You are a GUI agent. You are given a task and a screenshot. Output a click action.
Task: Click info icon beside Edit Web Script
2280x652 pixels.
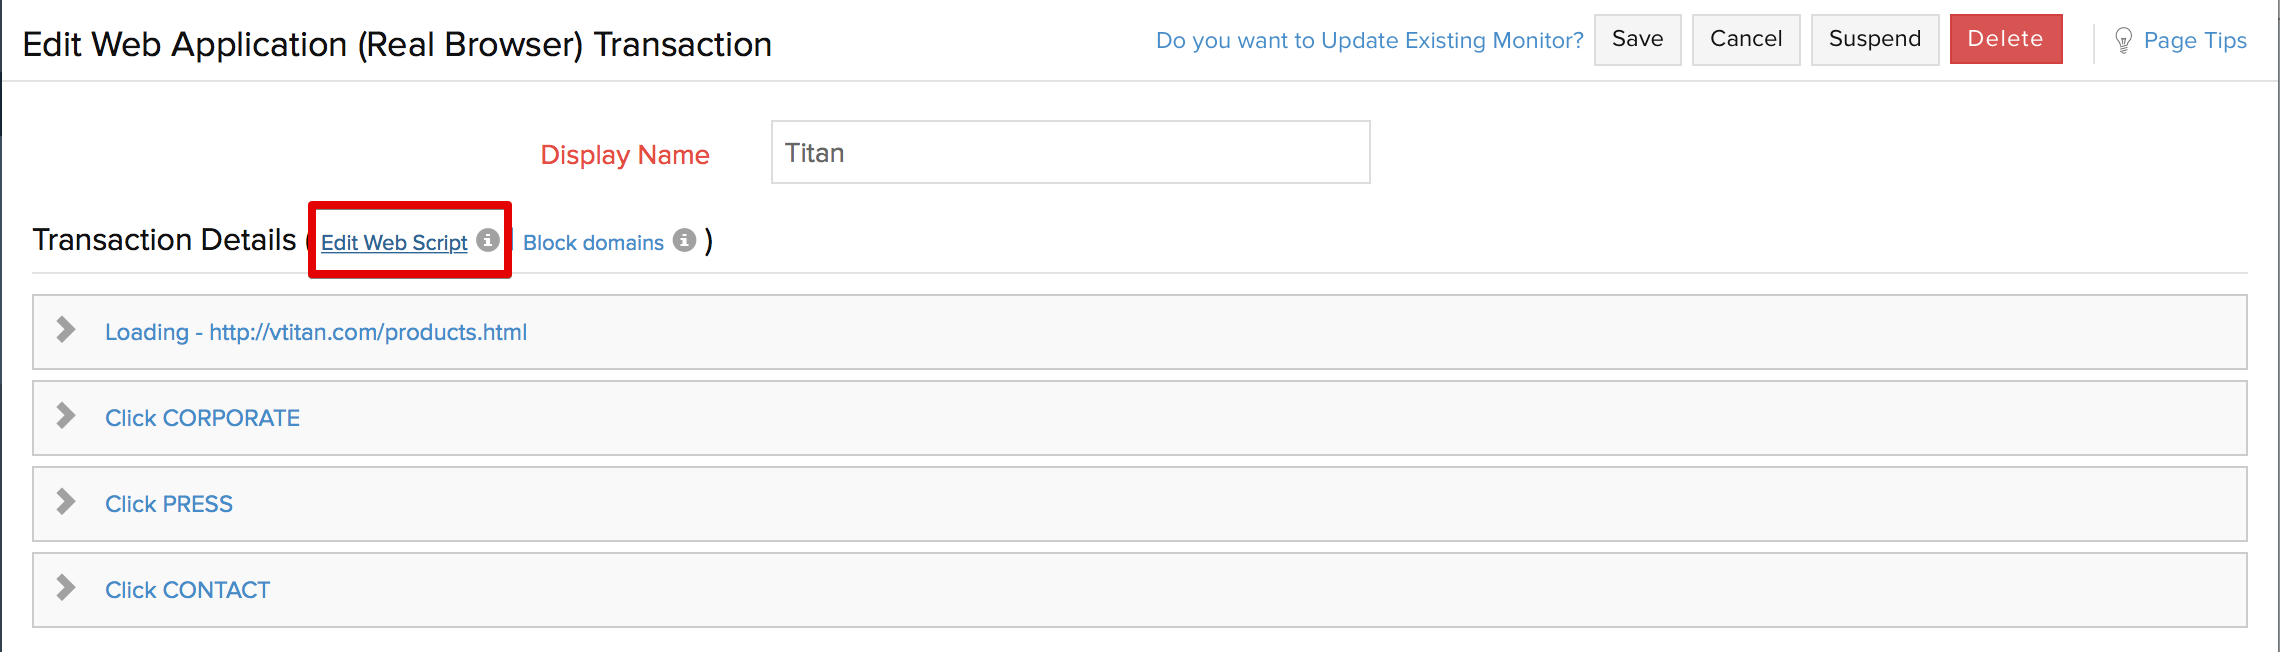pyautogui.click(x=488, y=241)
